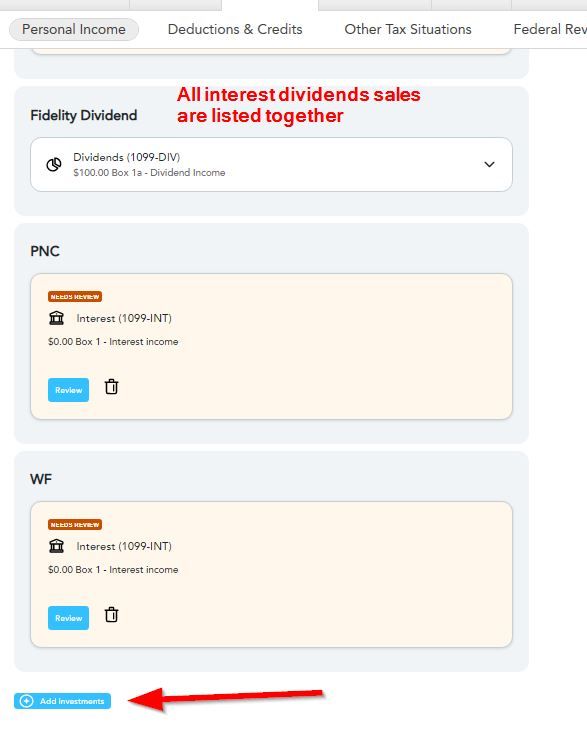Click the bank icon in WF card
This screenshot has width=587, height=755.
56,546
